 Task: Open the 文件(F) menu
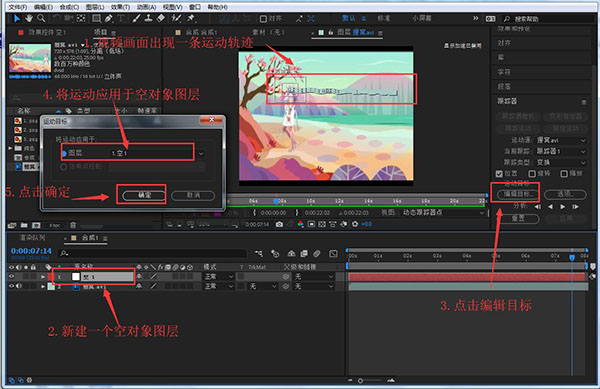tap(18, 7)
